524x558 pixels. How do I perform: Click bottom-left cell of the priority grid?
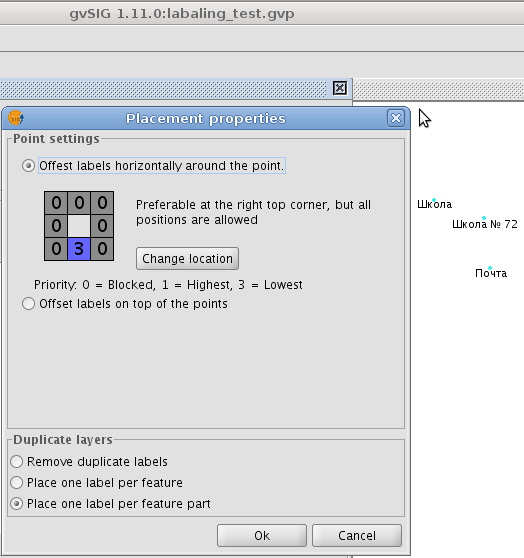[56, 249]
